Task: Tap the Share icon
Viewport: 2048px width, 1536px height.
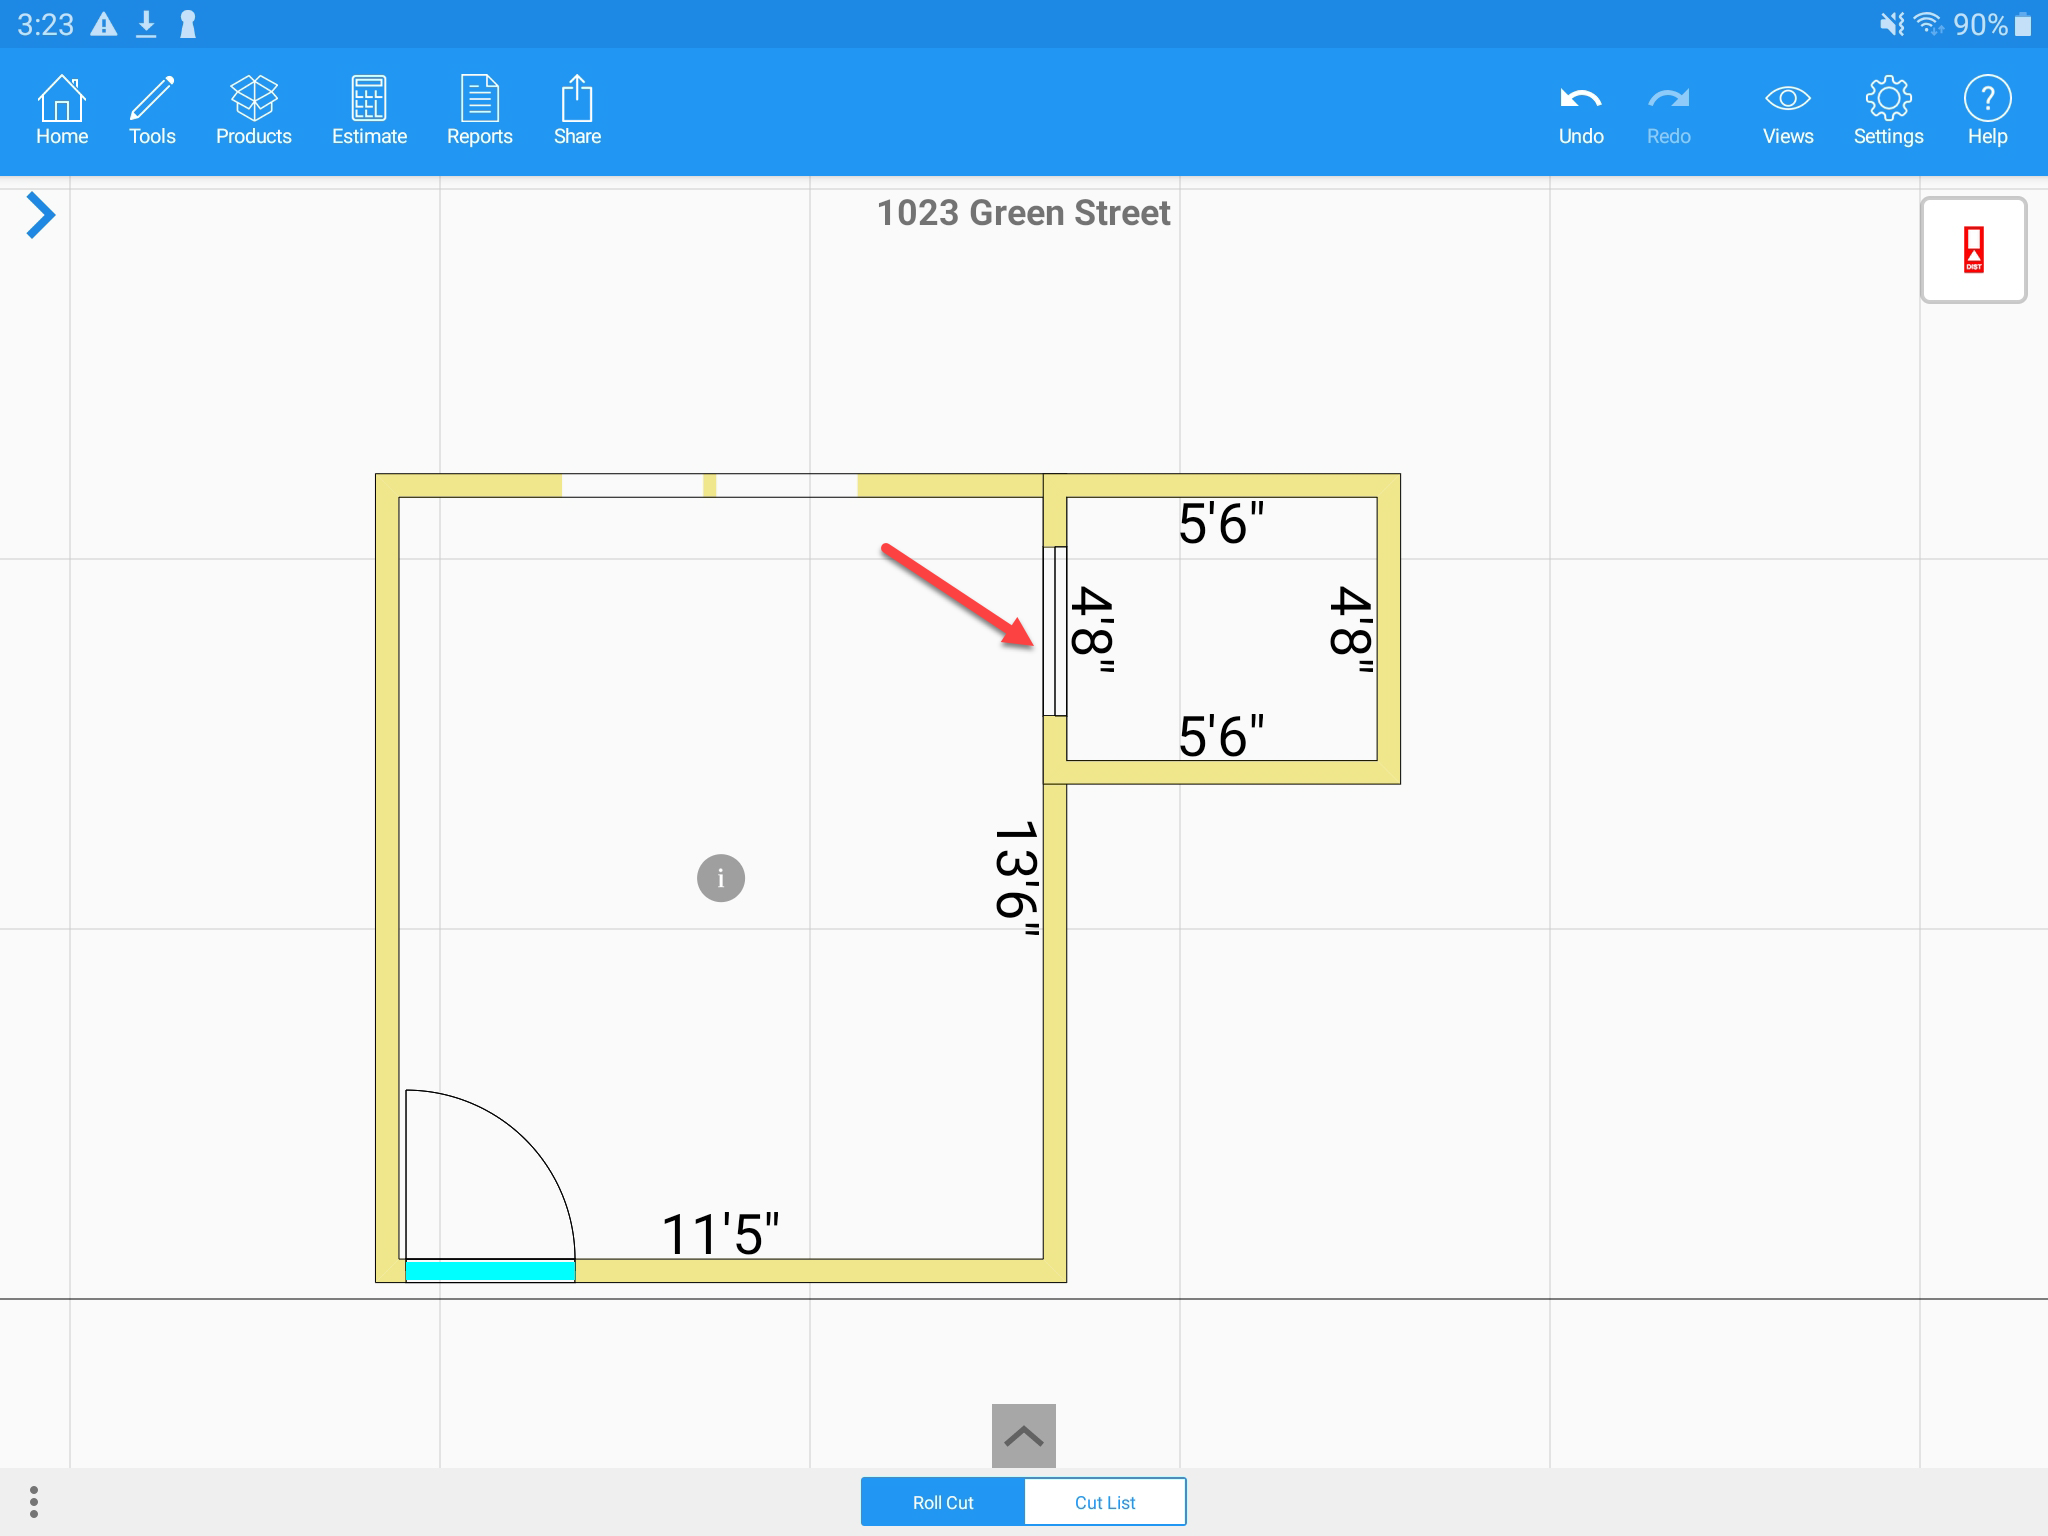Action: pyautogui.click(x=577, y=111)
